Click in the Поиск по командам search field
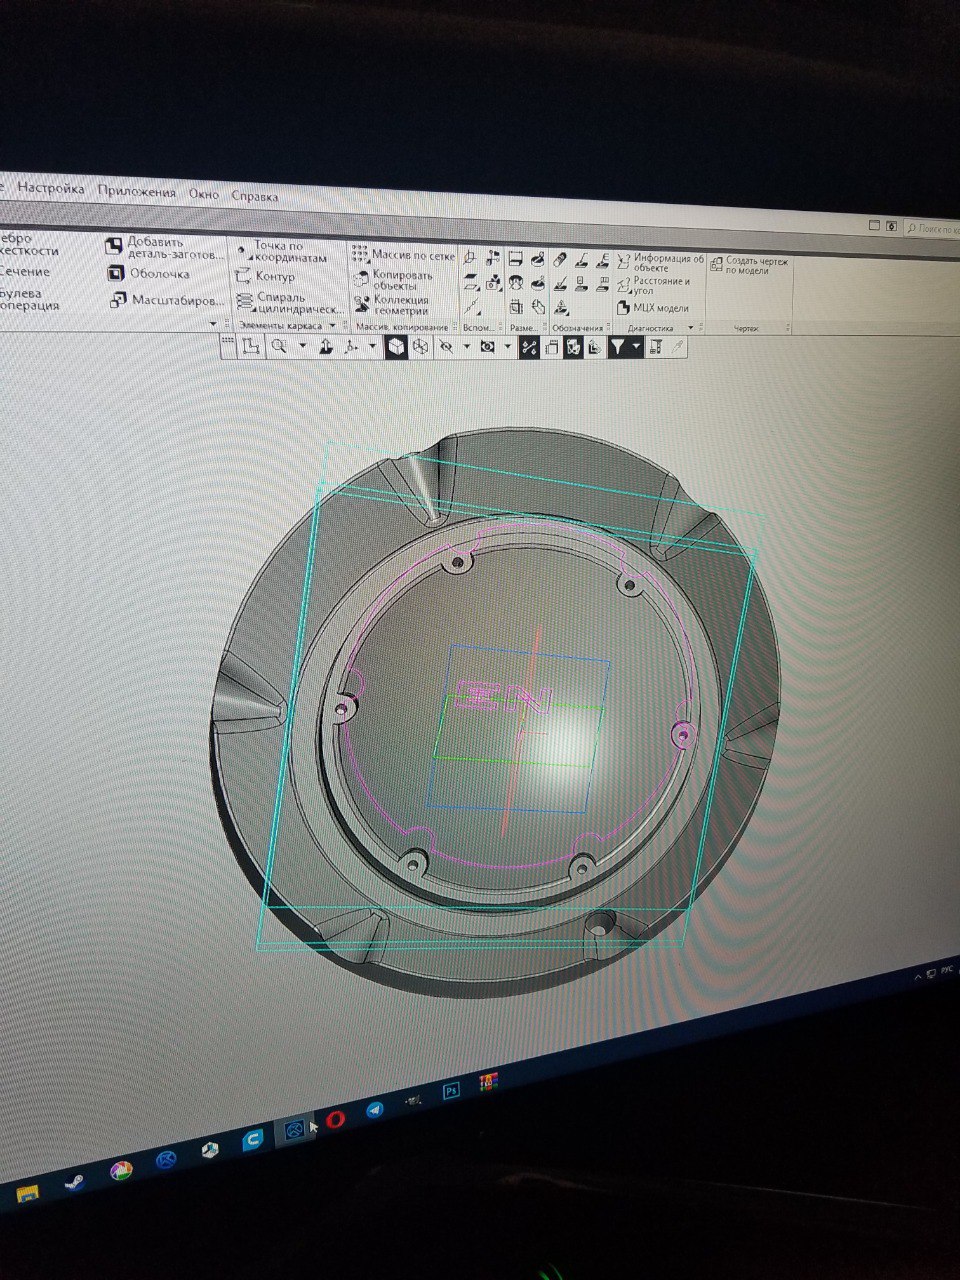Image resolution: width=960 pixels, height=1280 pixels. [x=932, y=229]
